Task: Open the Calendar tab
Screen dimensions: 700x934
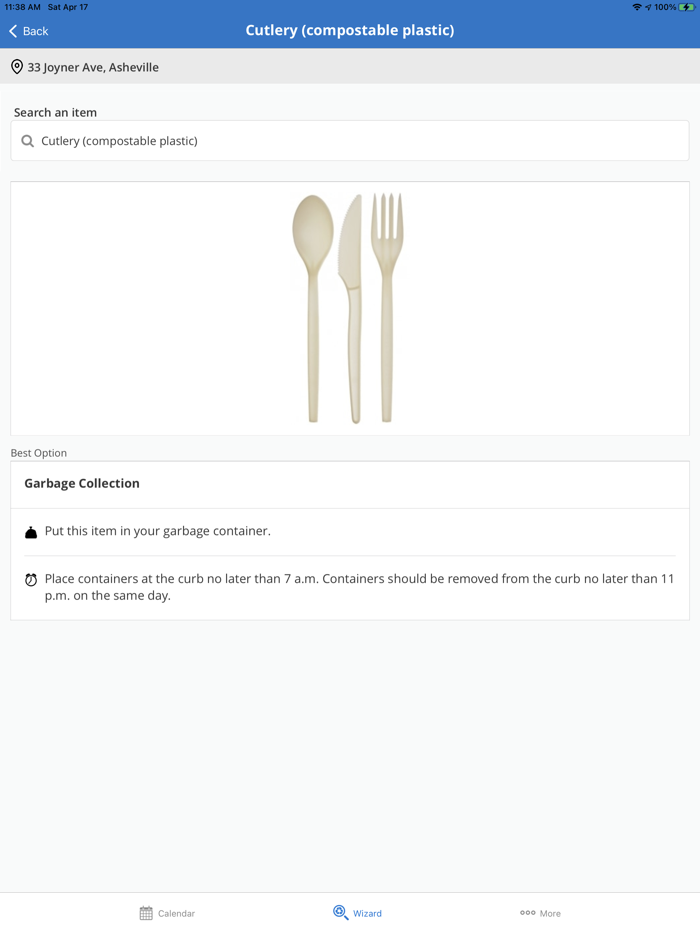Action: pos(167,913)
